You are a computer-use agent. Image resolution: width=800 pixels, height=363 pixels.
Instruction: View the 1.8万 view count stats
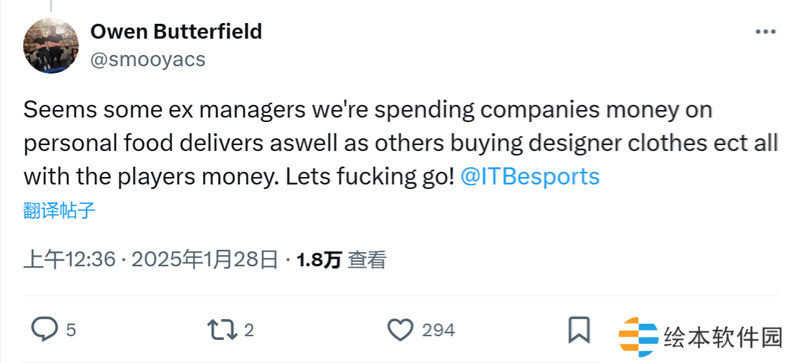click(319, 260)
